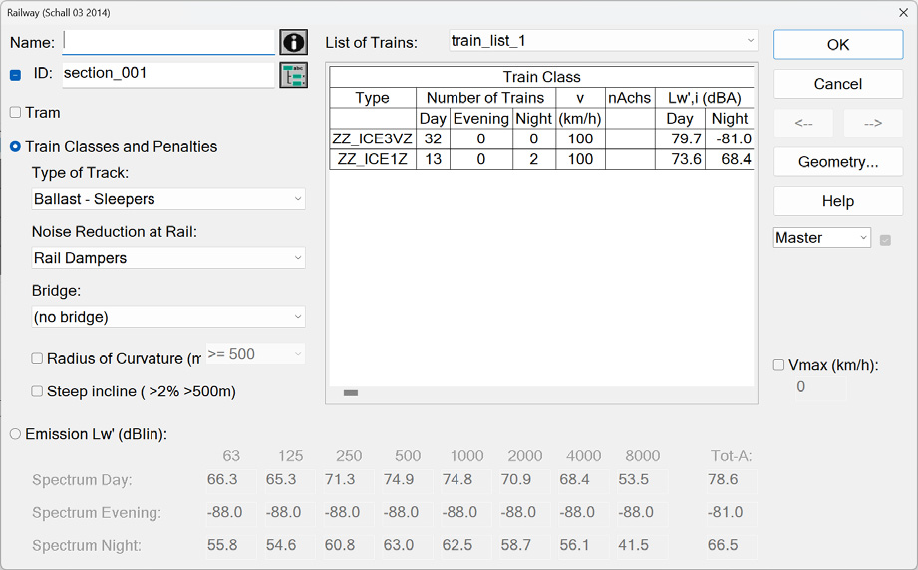The image size is (918, 570).
Task: Open the Master dropdown
Action: [821, 238]
